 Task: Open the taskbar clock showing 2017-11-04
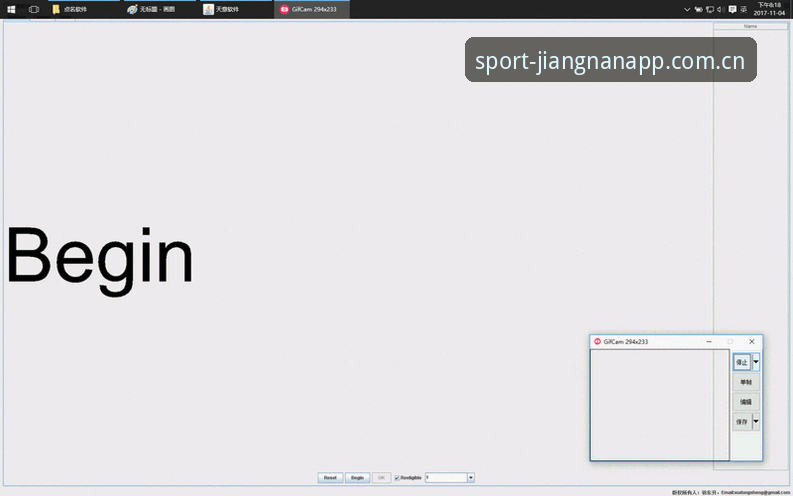769,9
